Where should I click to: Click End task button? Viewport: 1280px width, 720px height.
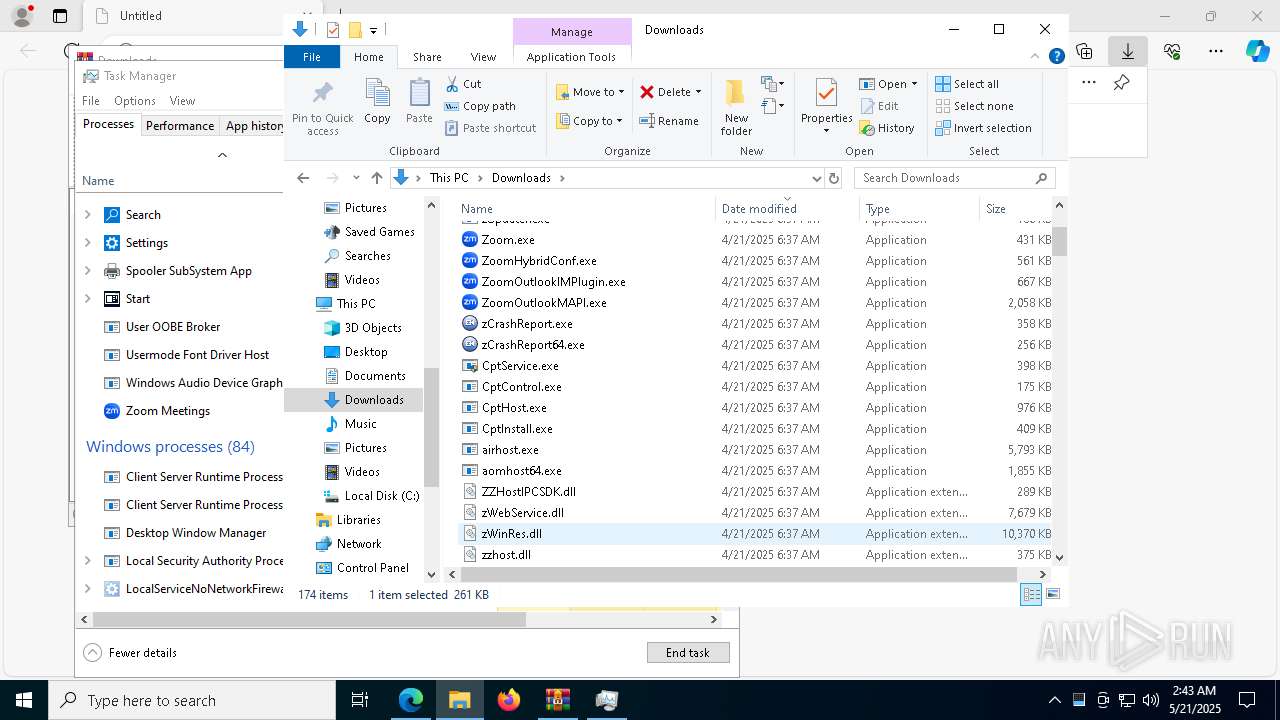[x=688, y=653]
